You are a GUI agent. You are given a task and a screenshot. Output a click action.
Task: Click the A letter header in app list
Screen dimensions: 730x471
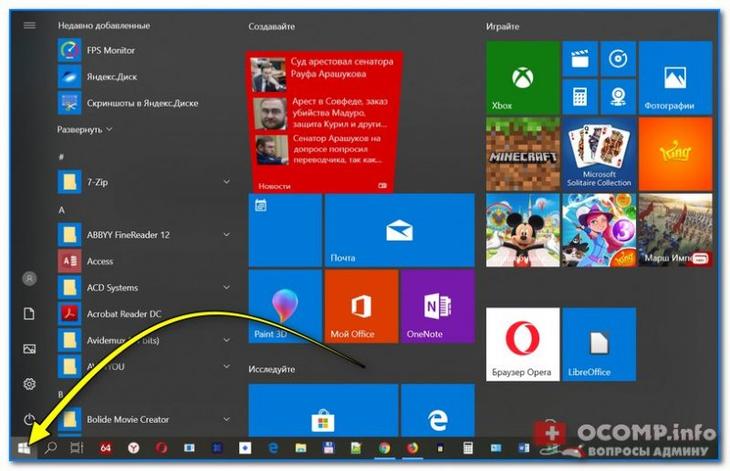(61, 210)
